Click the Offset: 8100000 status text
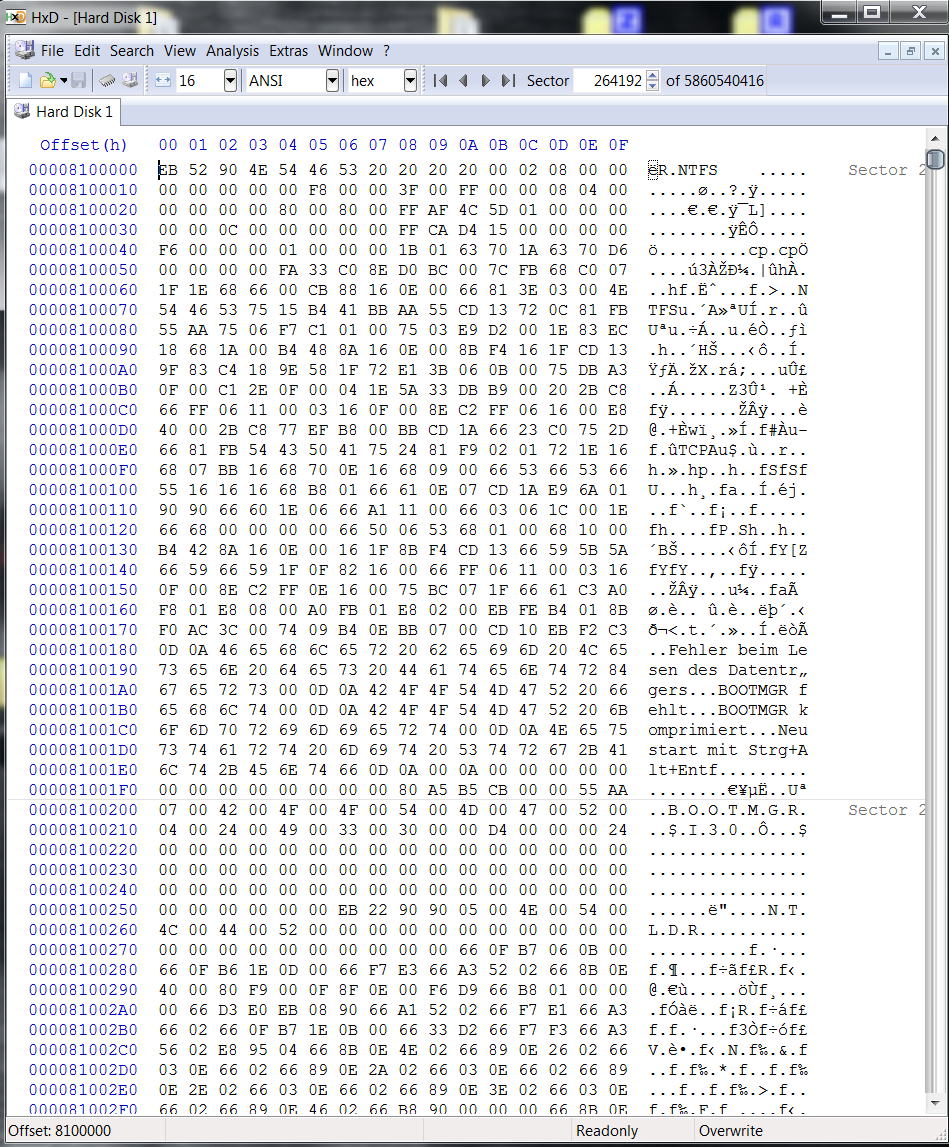 tap(60, 1130)
